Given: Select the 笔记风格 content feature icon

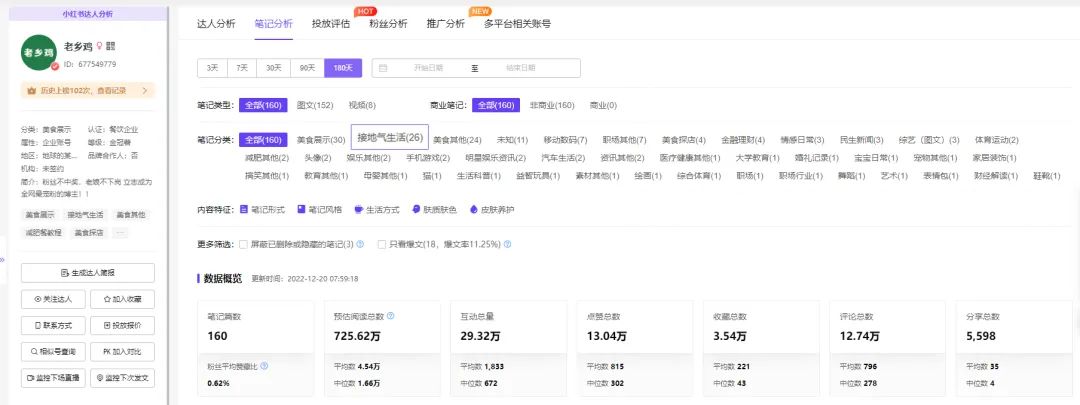Looking at the screenshot, I should [x=302, y=209].
